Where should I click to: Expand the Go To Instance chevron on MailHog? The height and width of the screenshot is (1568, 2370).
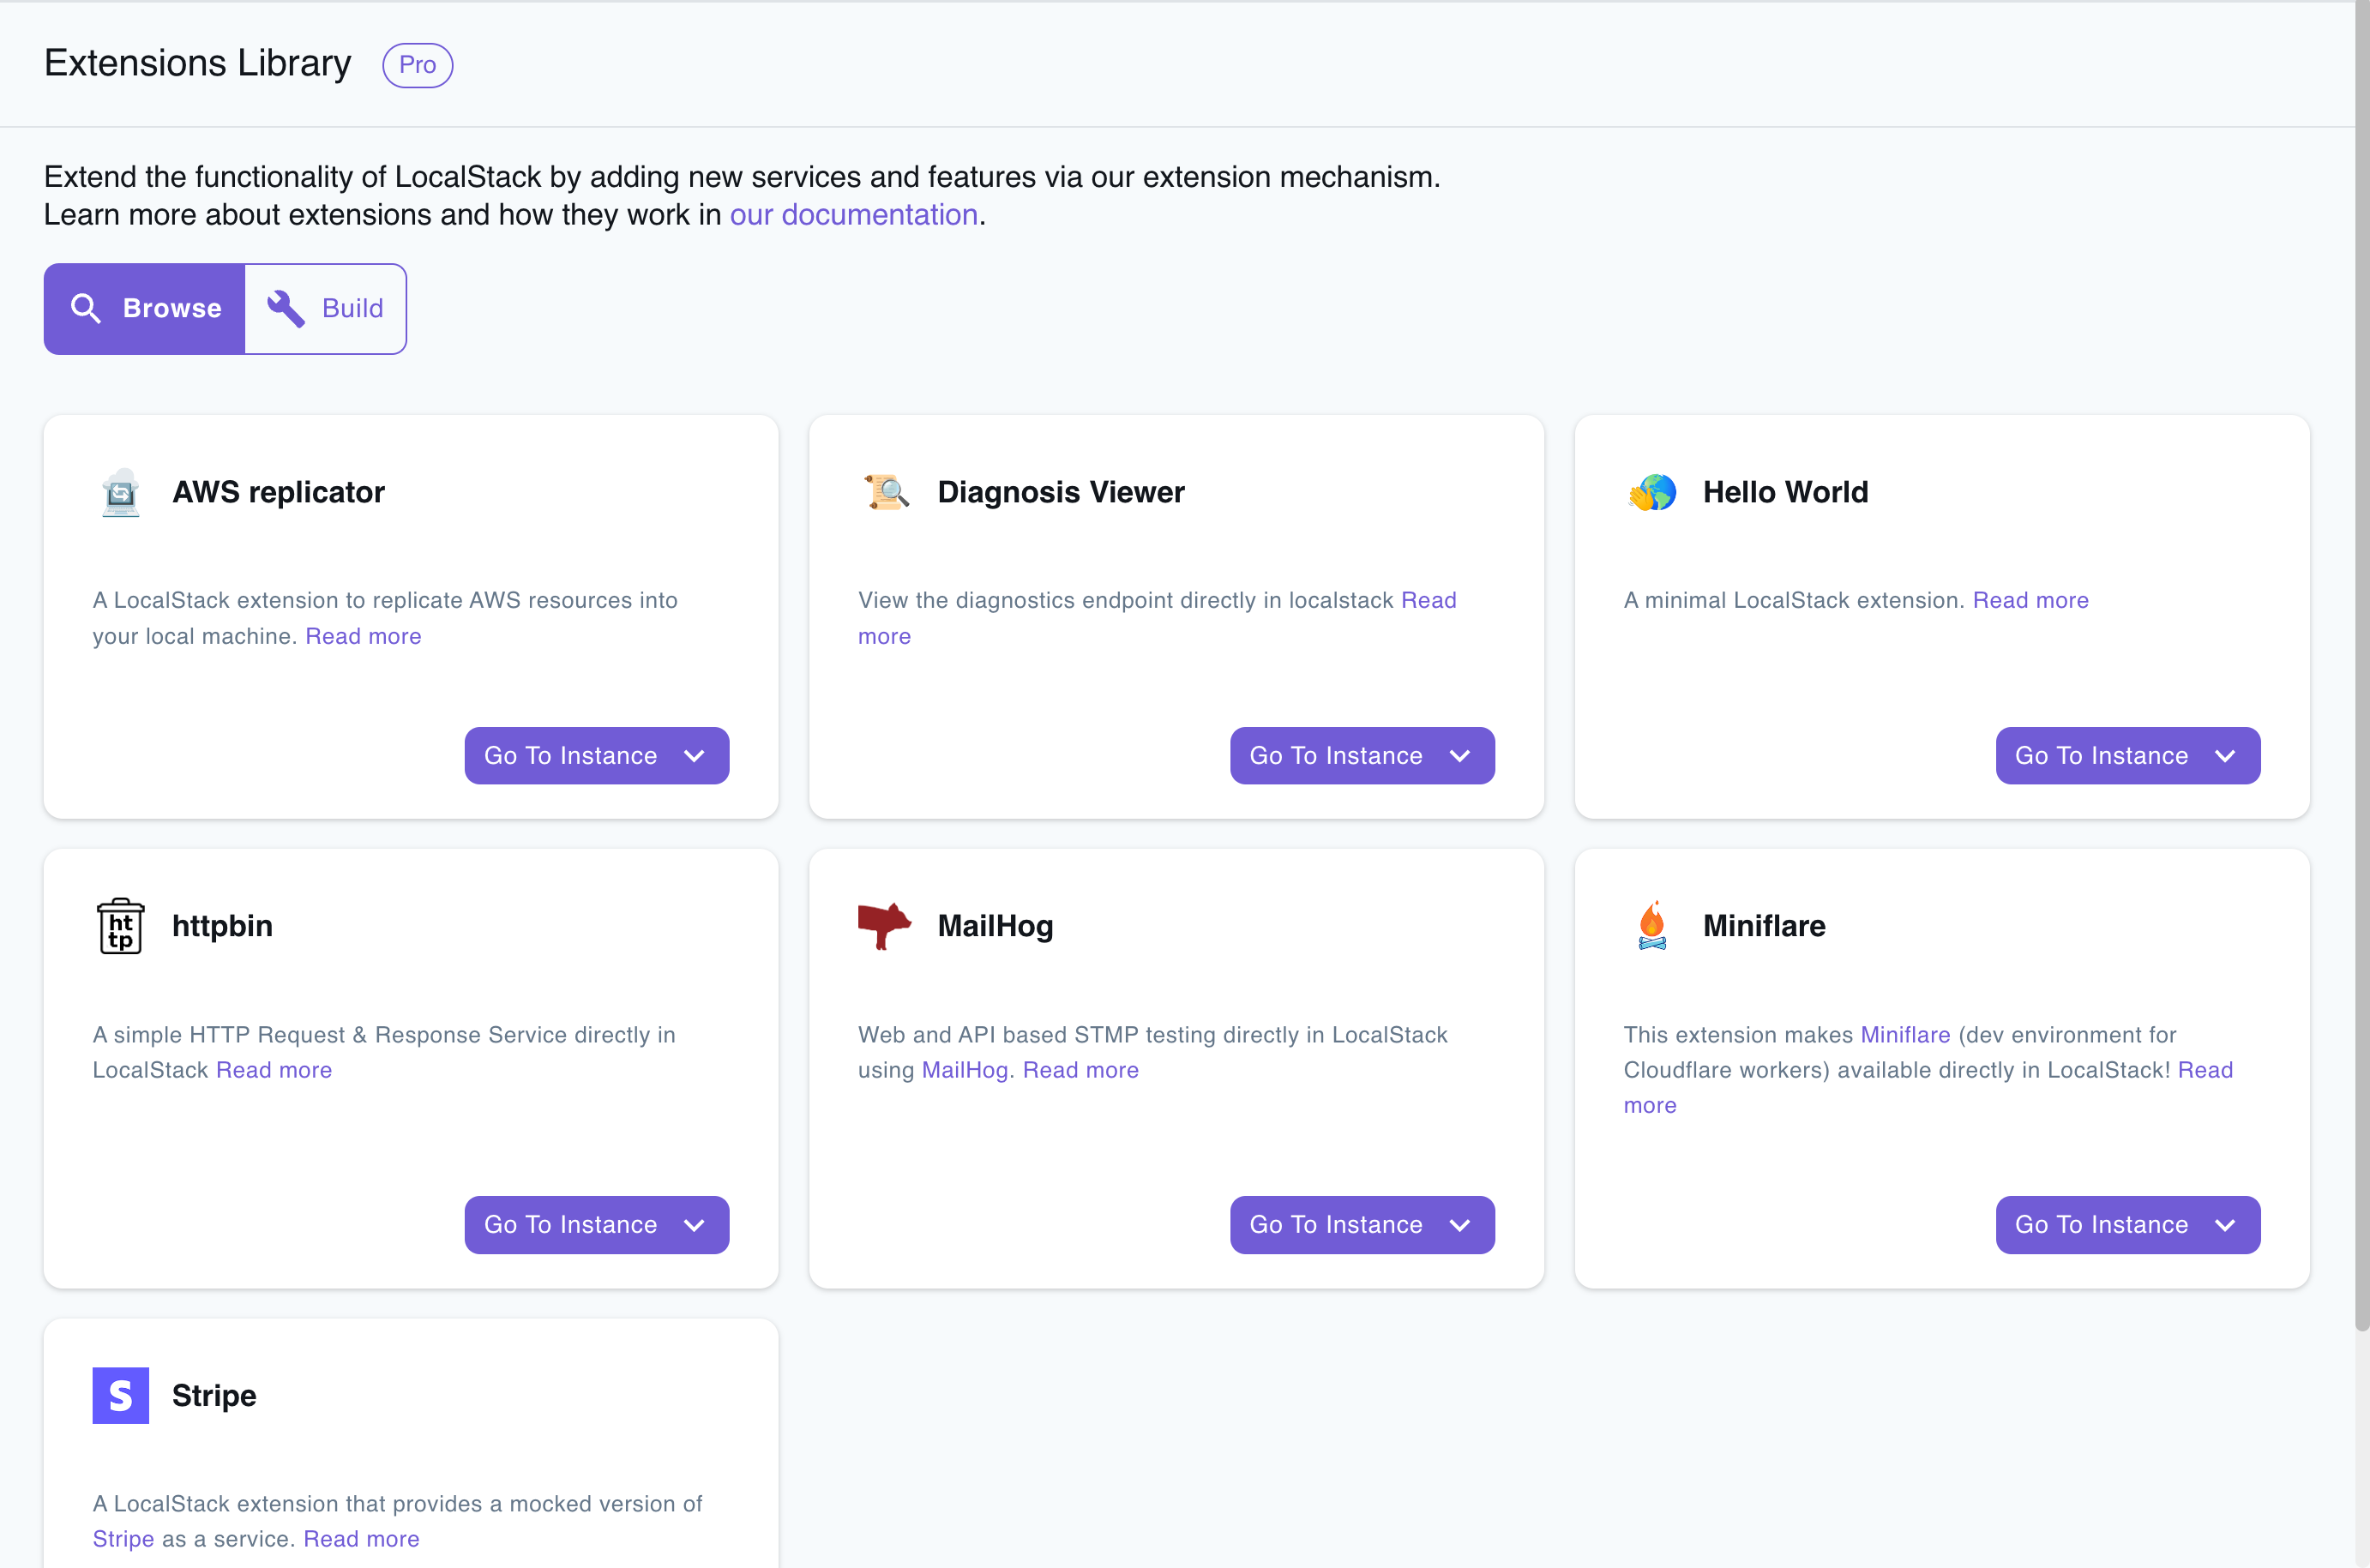pyautogui.click(x=1460, y=1224)
